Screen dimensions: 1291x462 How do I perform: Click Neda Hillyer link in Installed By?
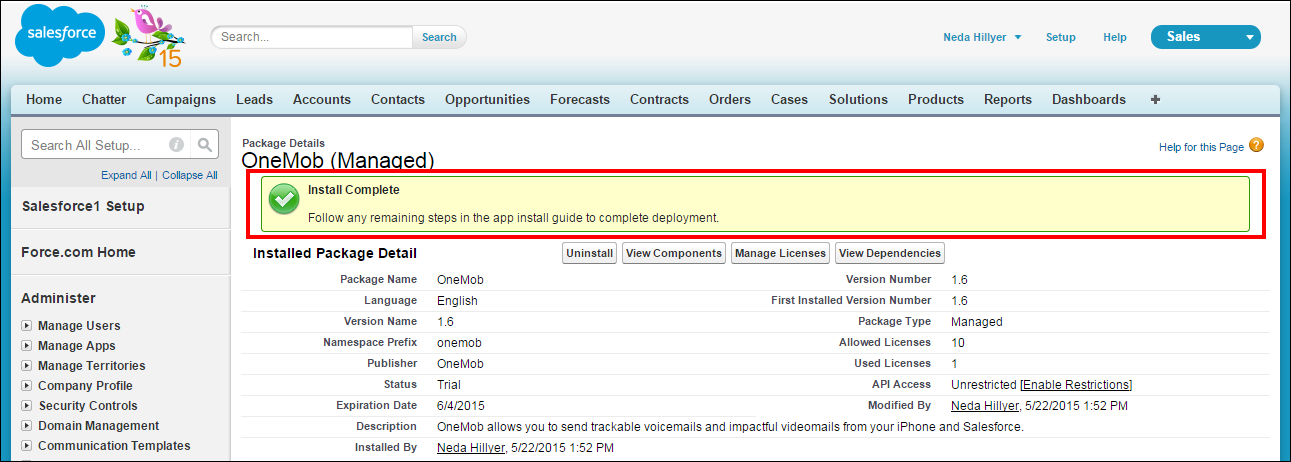(x=470, y=447)
